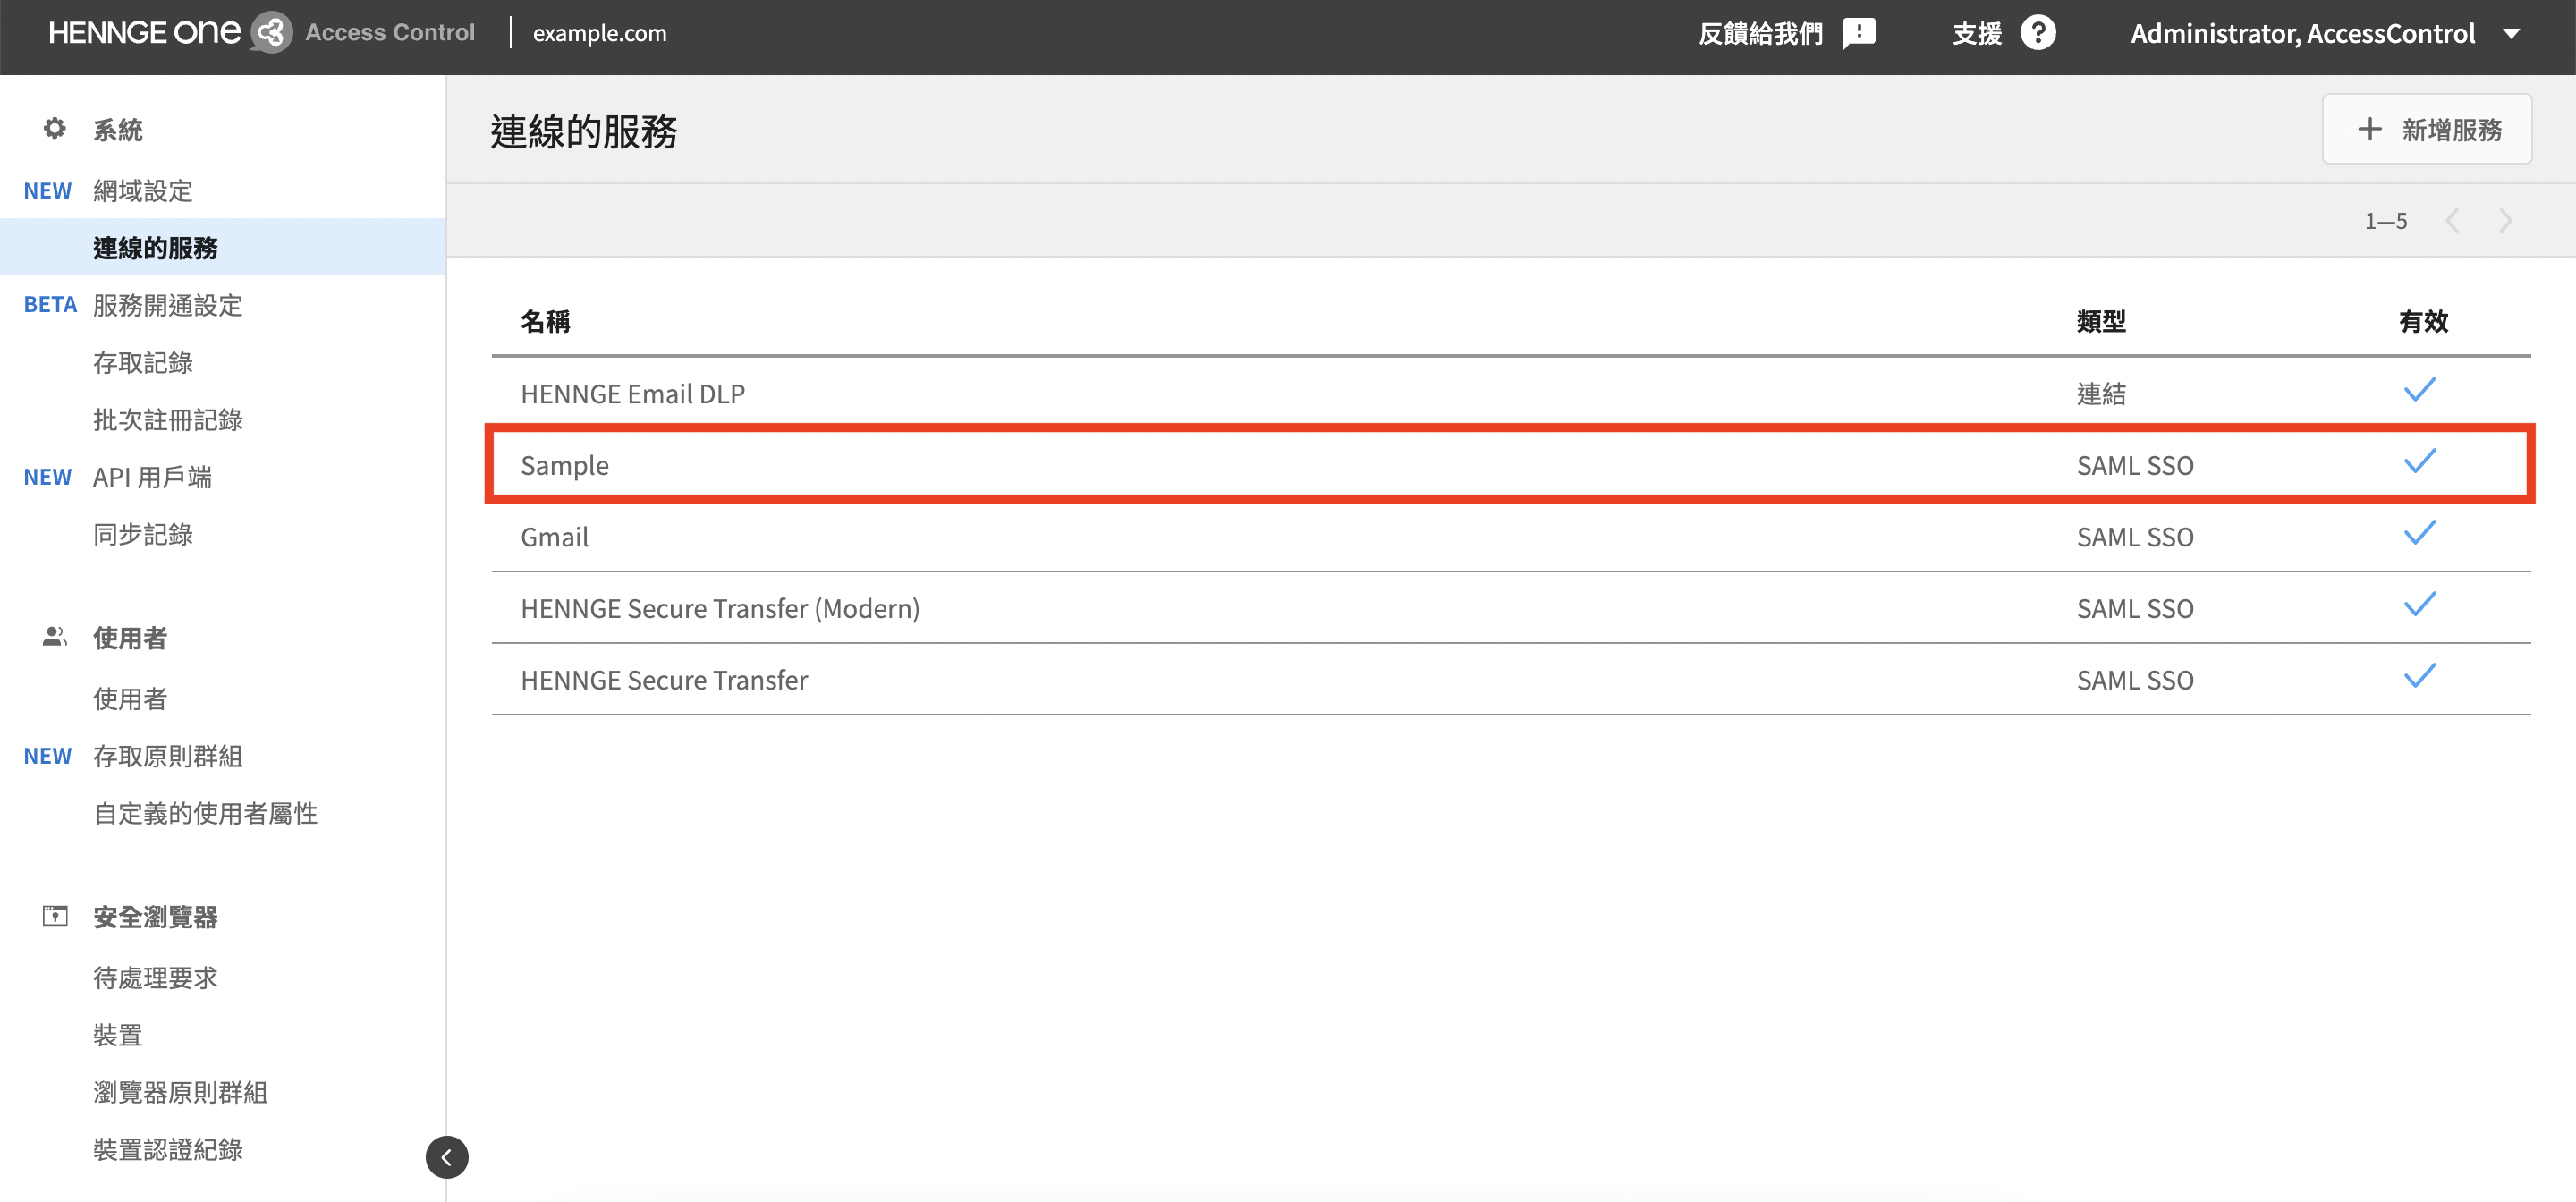
Task: Click the feedback exclamation icon
Action: 1859,33
